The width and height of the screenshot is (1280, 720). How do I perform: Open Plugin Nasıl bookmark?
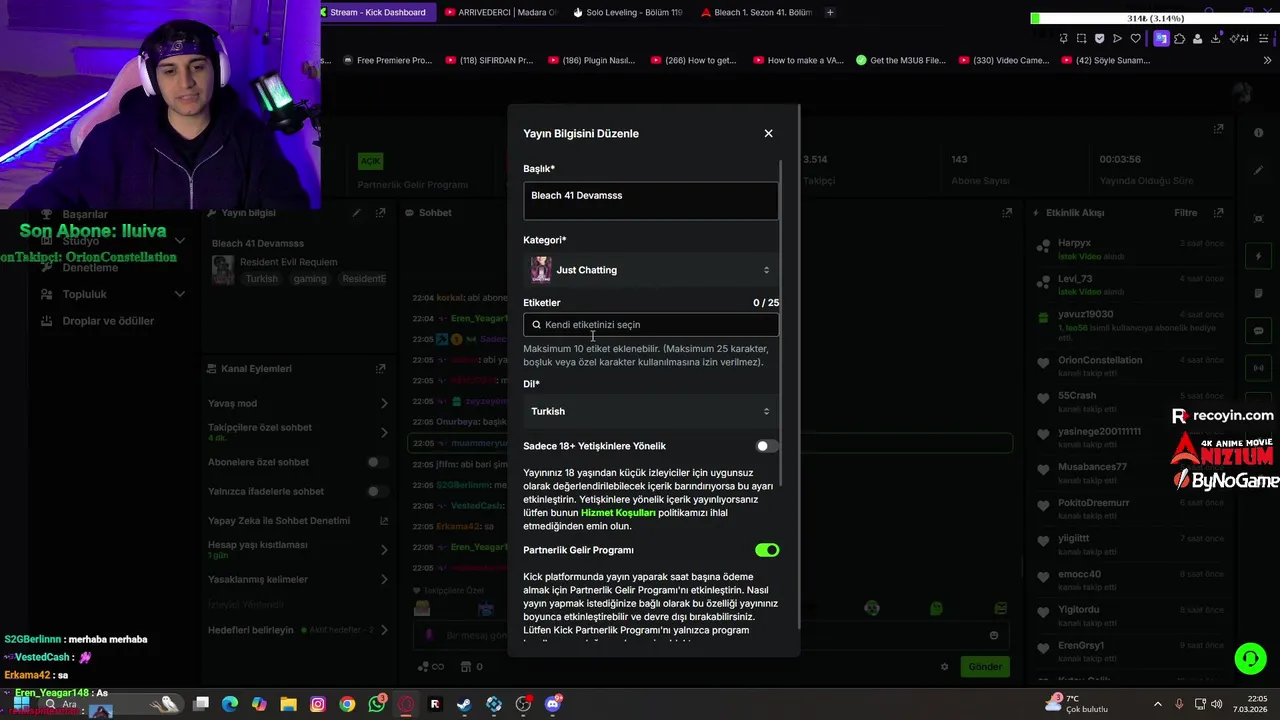(591, 60)
